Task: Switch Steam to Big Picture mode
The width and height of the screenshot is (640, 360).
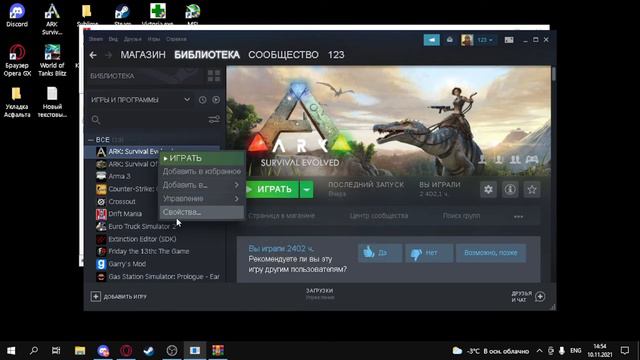Action: click(509, 40)
